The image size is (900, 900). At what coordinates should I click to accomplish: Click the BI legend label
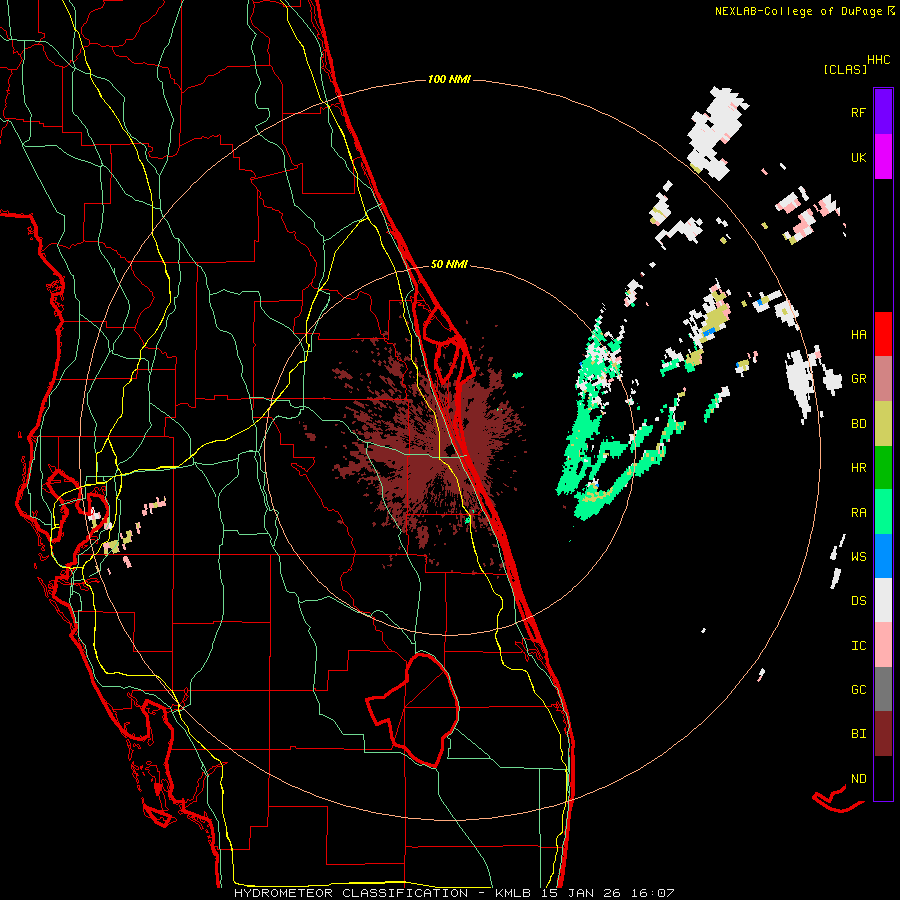[858, 734]
